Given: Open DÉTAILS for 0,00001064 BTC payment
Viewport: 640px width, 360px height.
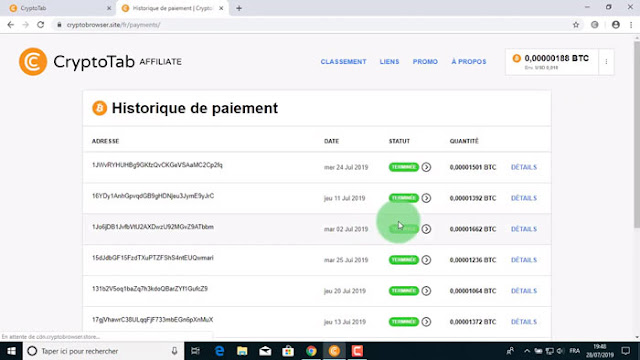Looking at the screenshot, I should pyautogui.click(x=524, y=291).
